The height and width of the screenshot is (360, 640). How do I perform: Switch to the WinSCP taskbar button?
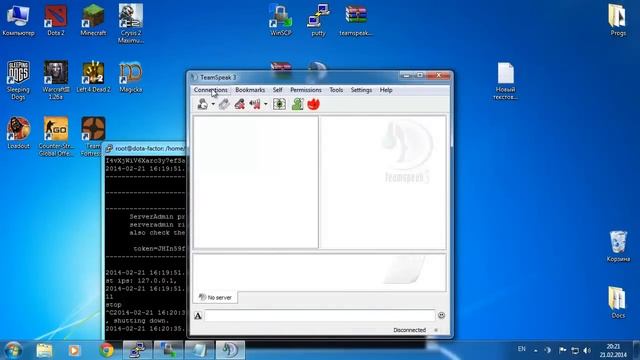click(x=168, y=350)
